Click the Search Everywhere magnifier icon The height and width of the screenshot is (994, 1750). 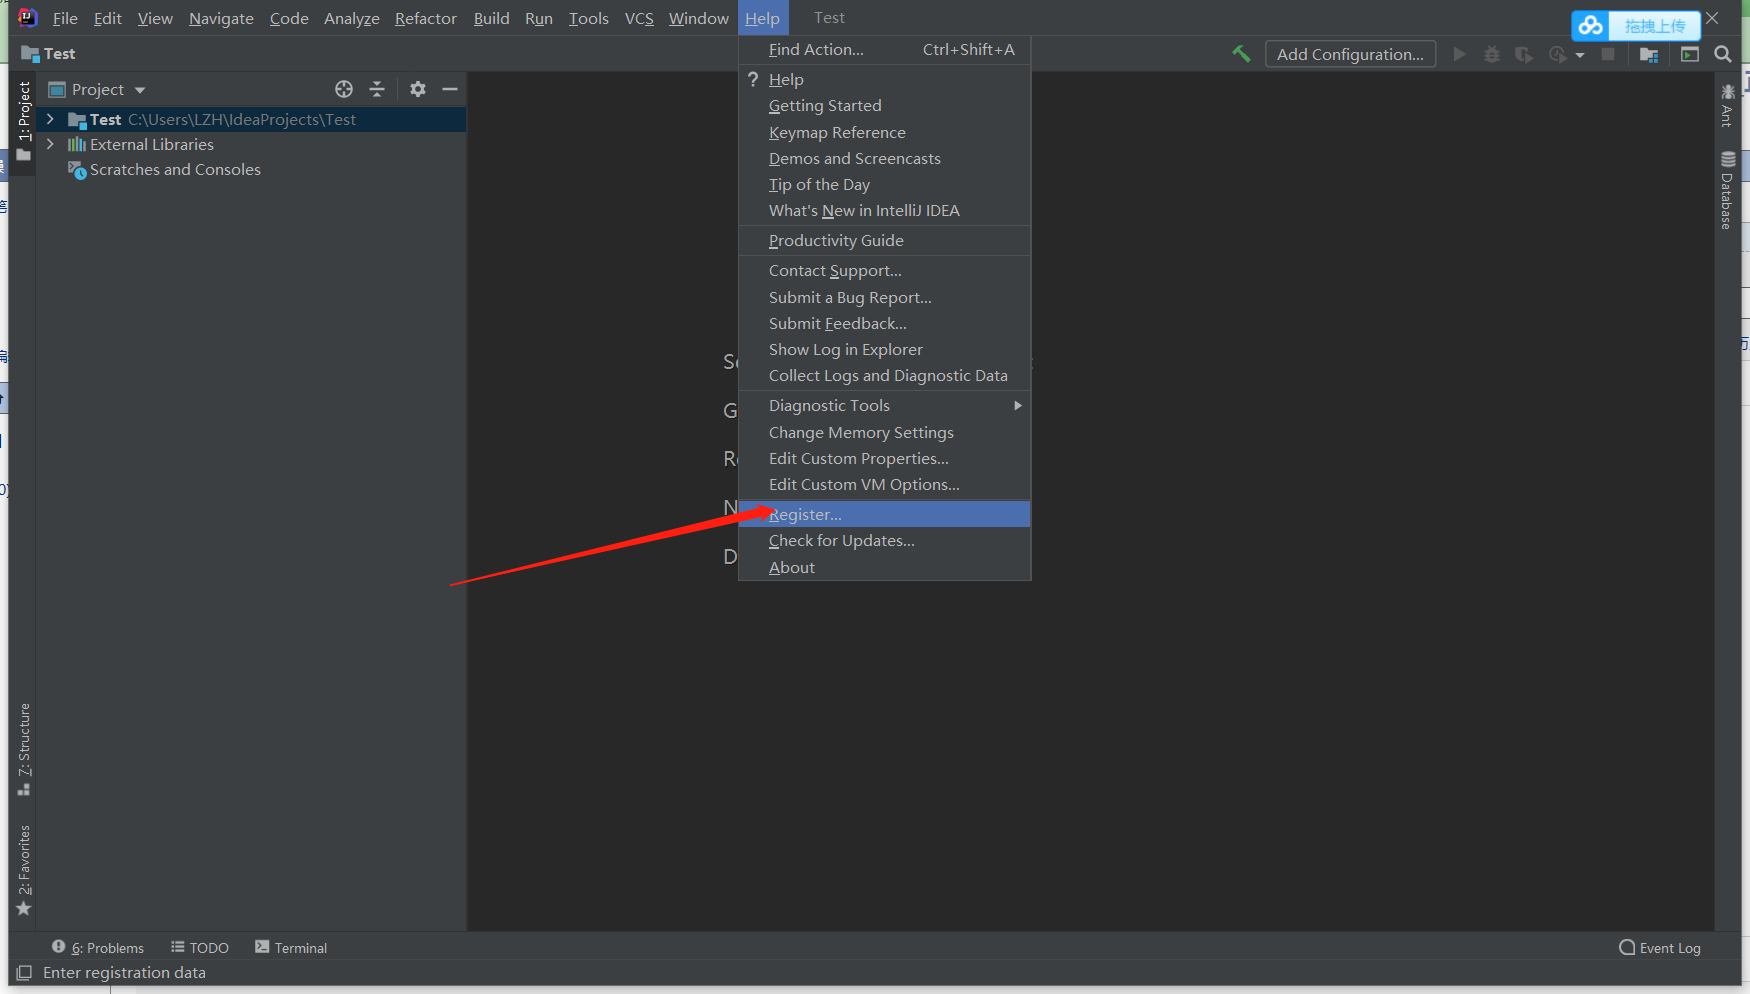pyautogui.click(x=1723, y=54)
